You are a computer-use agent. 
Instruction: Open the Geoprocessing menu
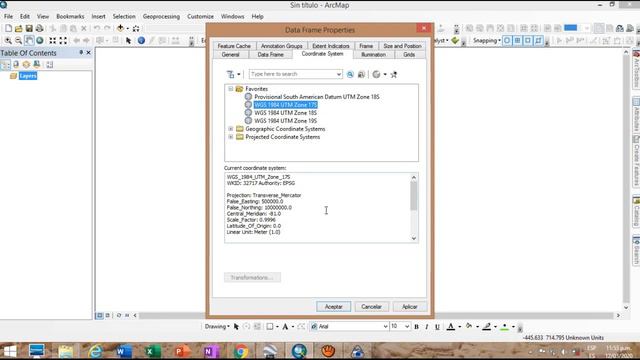coord(161,16)
